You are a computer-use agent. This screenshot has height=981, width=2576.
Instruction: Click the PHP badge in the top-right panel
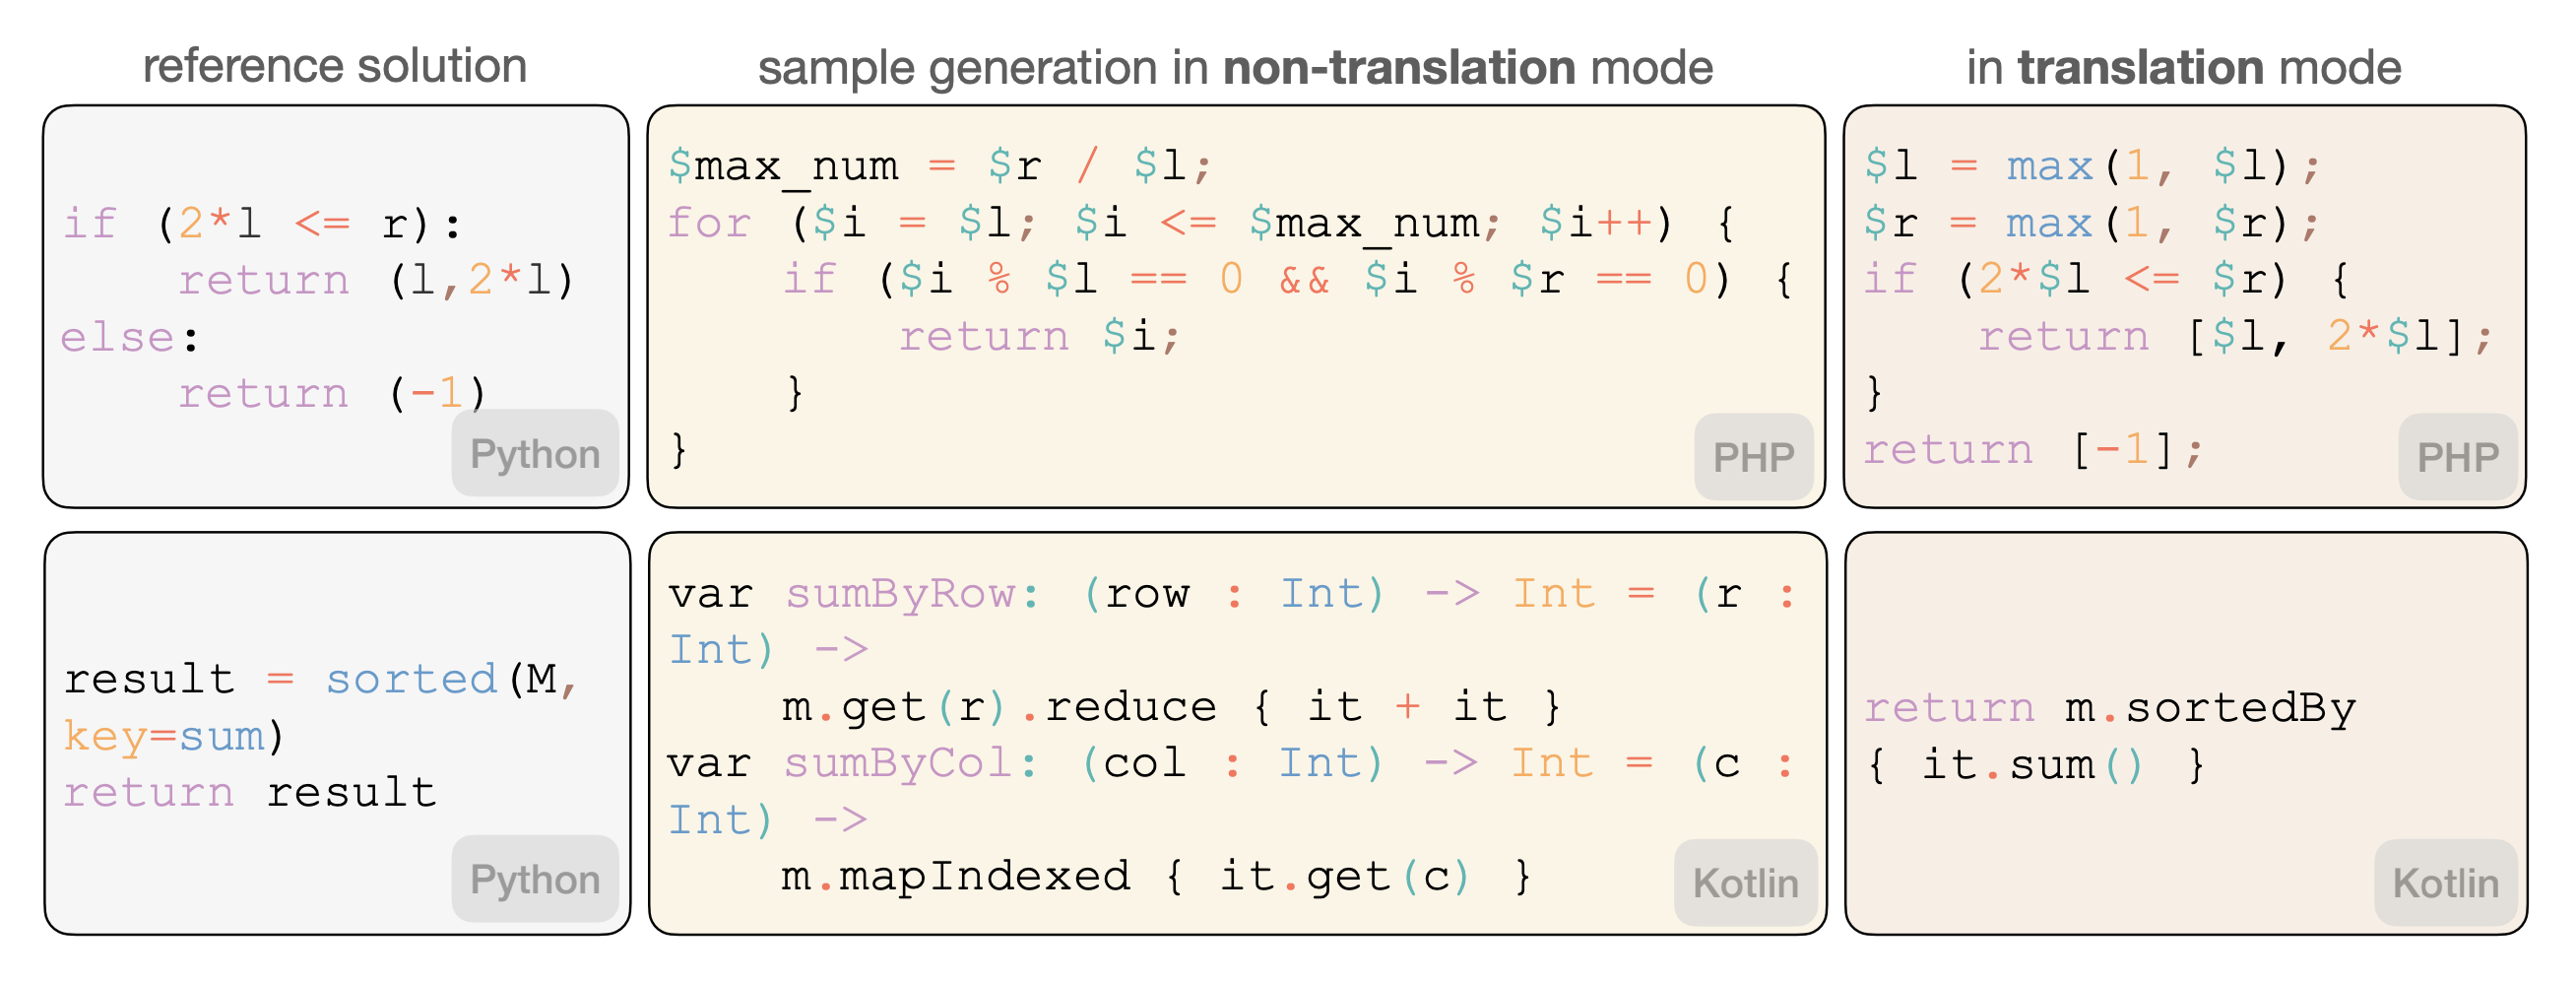click(x=2457, y=457)
